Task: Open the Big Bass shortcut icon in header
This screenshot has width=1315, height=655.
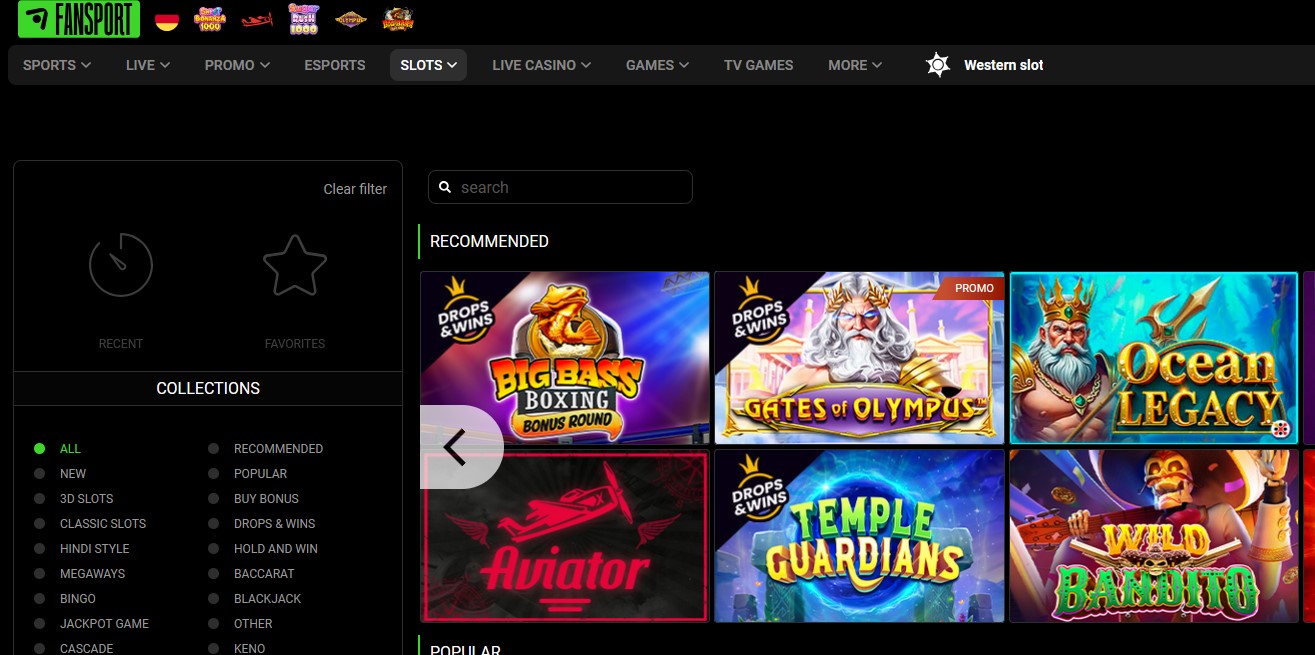Action: coord(398,19)
